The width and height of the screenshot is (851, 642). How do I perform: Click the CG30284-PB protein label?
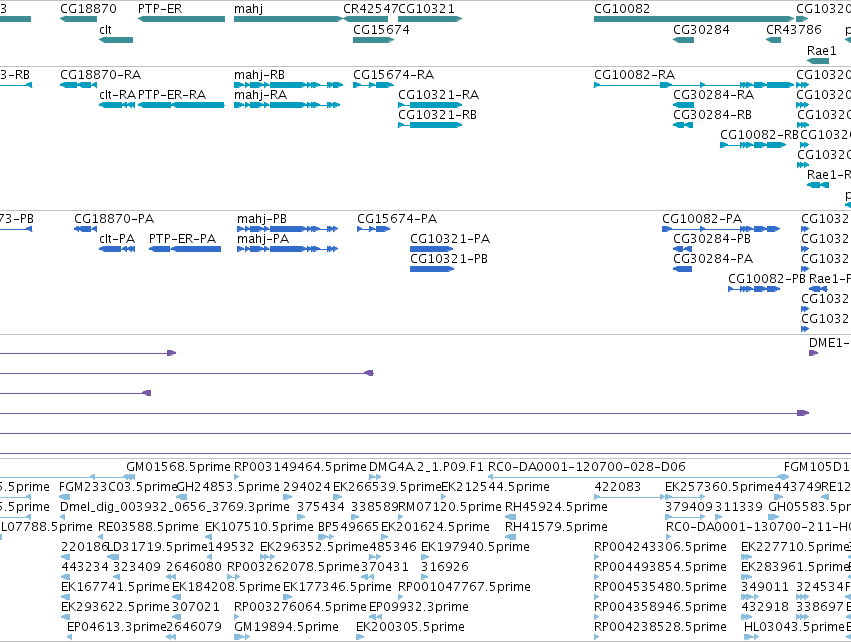coord(712,239)
